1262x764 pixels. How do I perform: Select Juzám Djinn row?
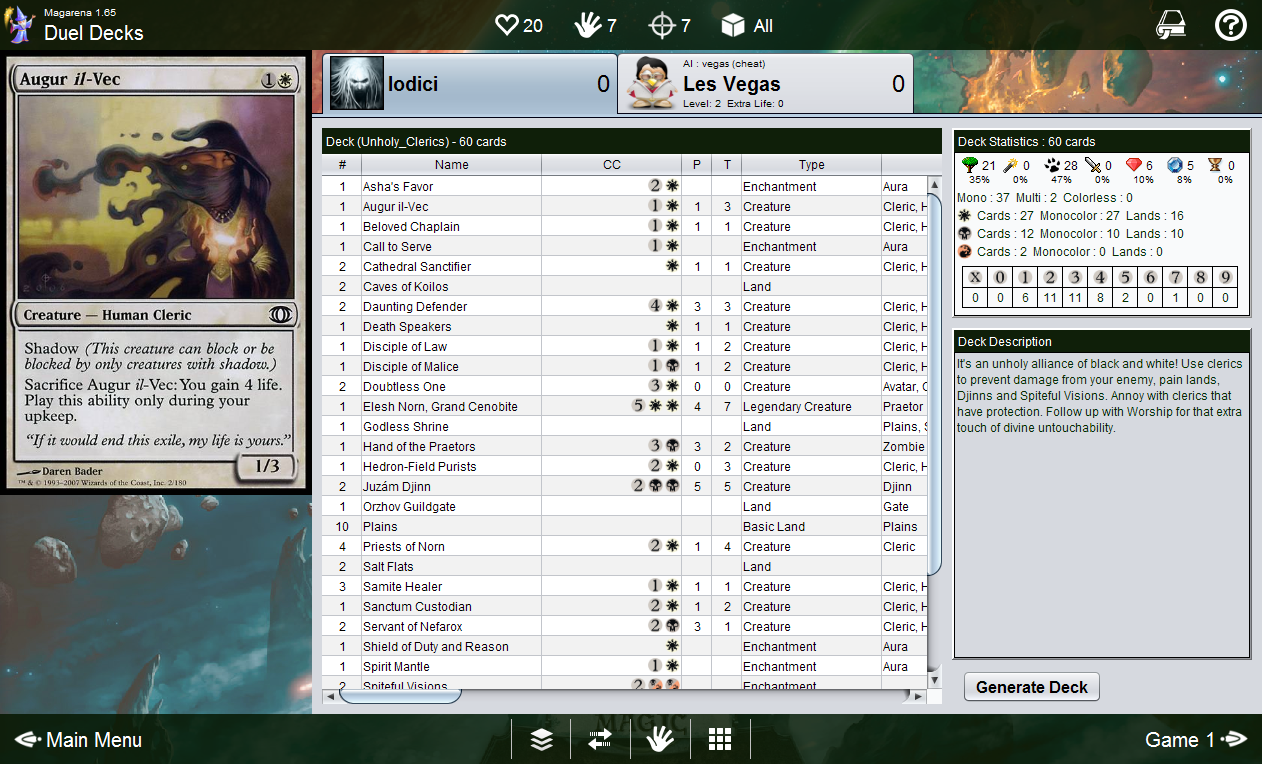click(625, 486)
